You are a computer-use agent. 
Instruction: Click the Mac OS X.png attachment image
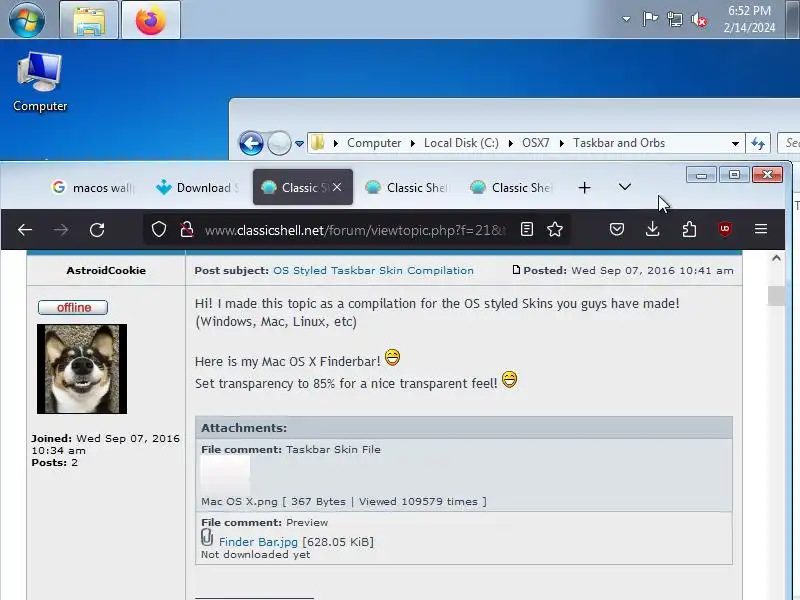[x=225, y=474]
